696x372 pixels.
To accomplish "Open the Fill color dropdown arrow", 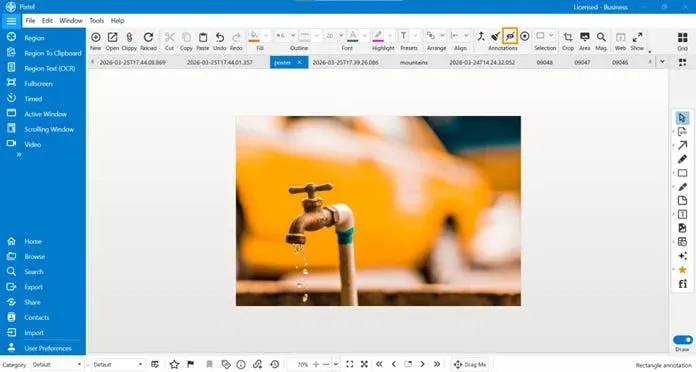I will coord(266,36).
